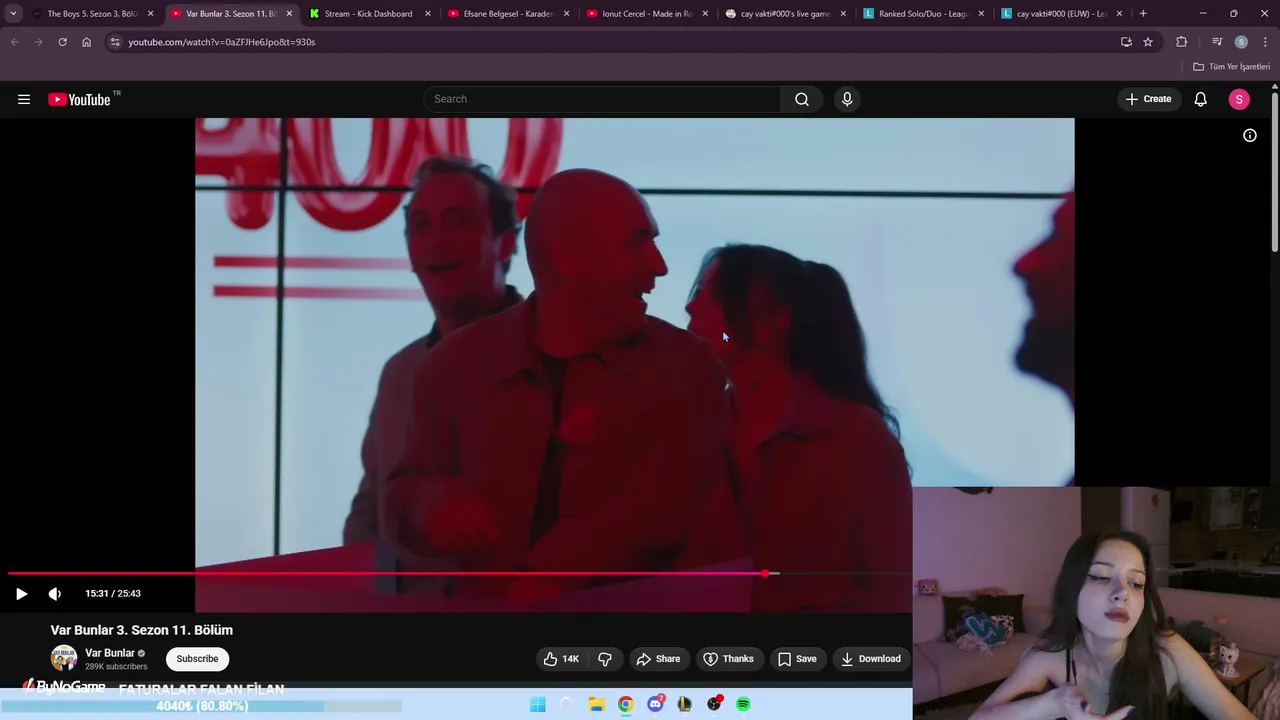Open the YouTube guide hamburger menu
Screen dimensions: 1280x720
pos(24,99)
